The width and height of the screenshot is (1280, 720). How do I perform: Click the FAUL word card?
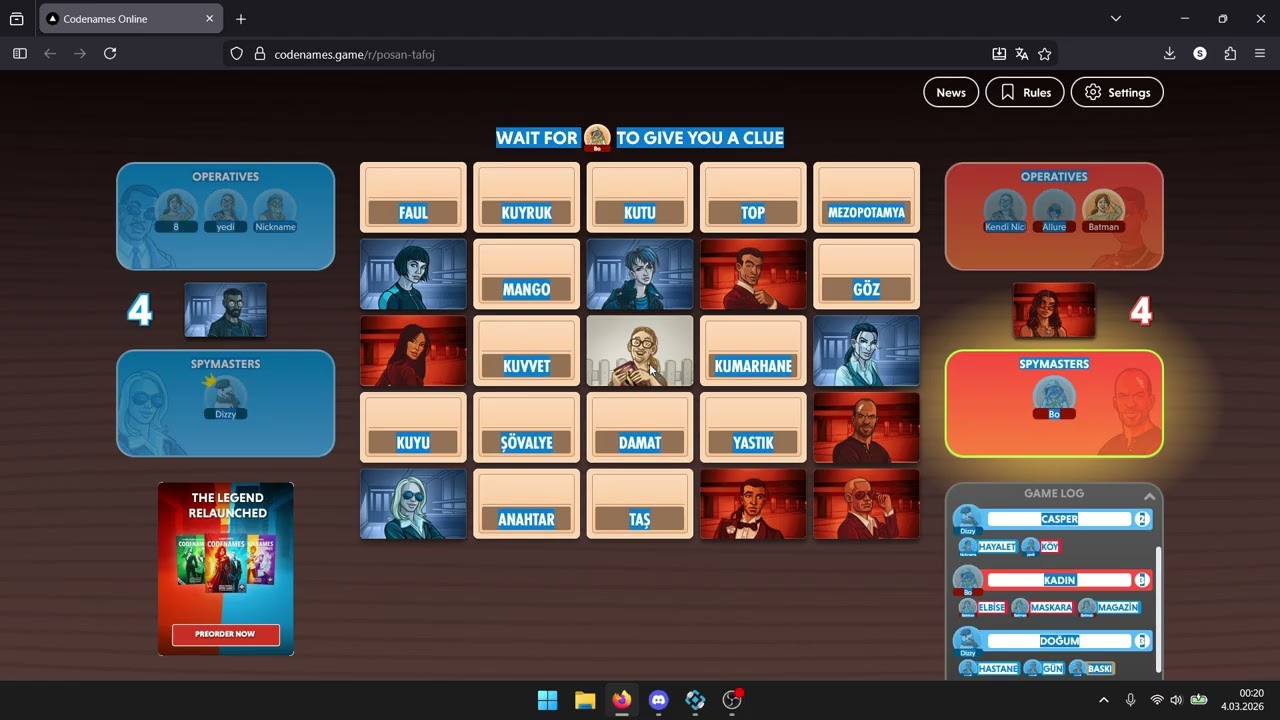(x=413, y=197)
